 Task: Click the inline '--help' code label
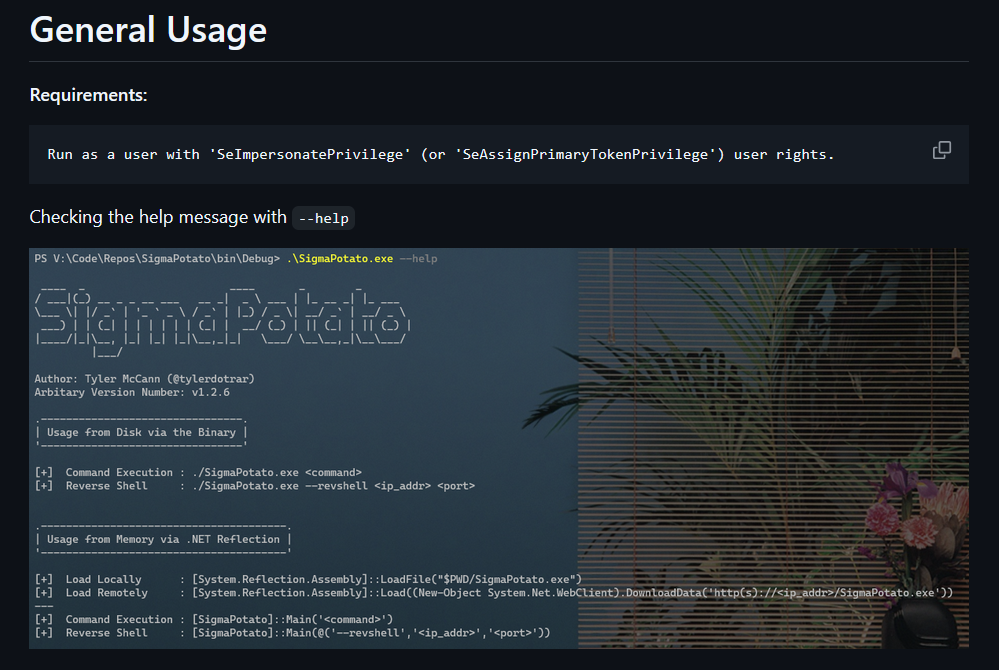[x=324, y=218]
